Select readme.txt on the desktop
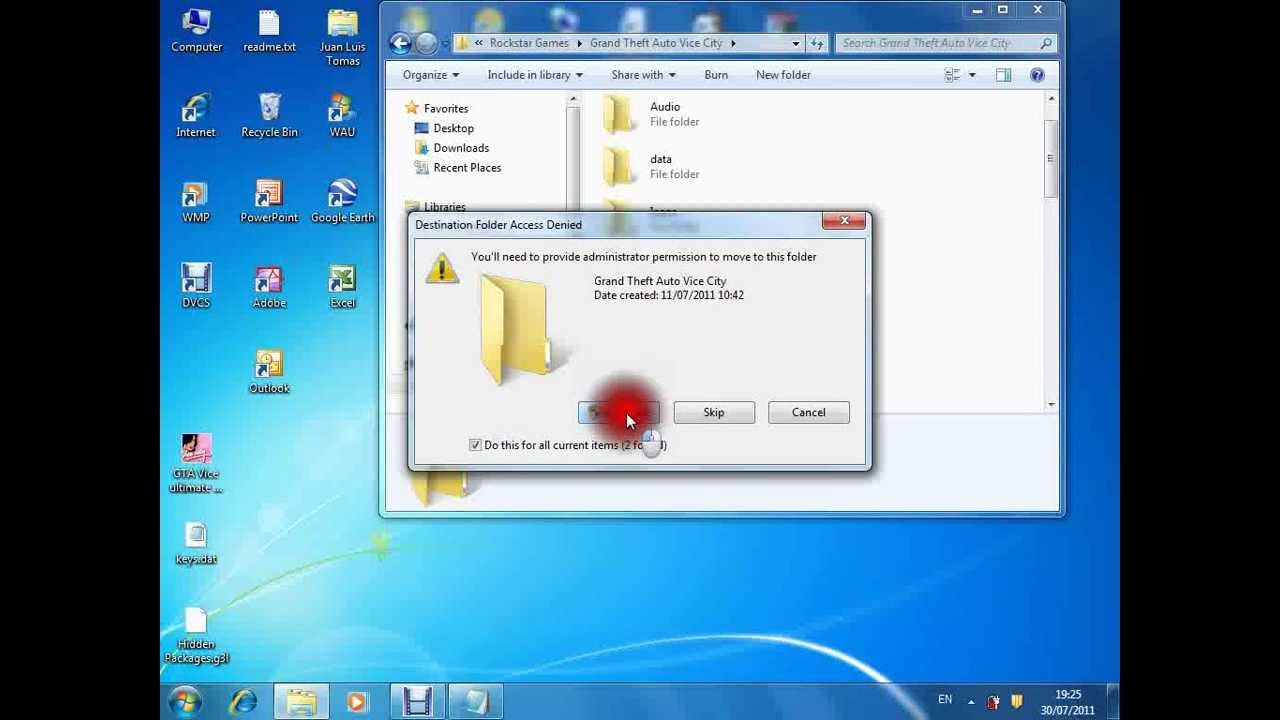This screenshot has width=1280, height=720. click(269, 30)
